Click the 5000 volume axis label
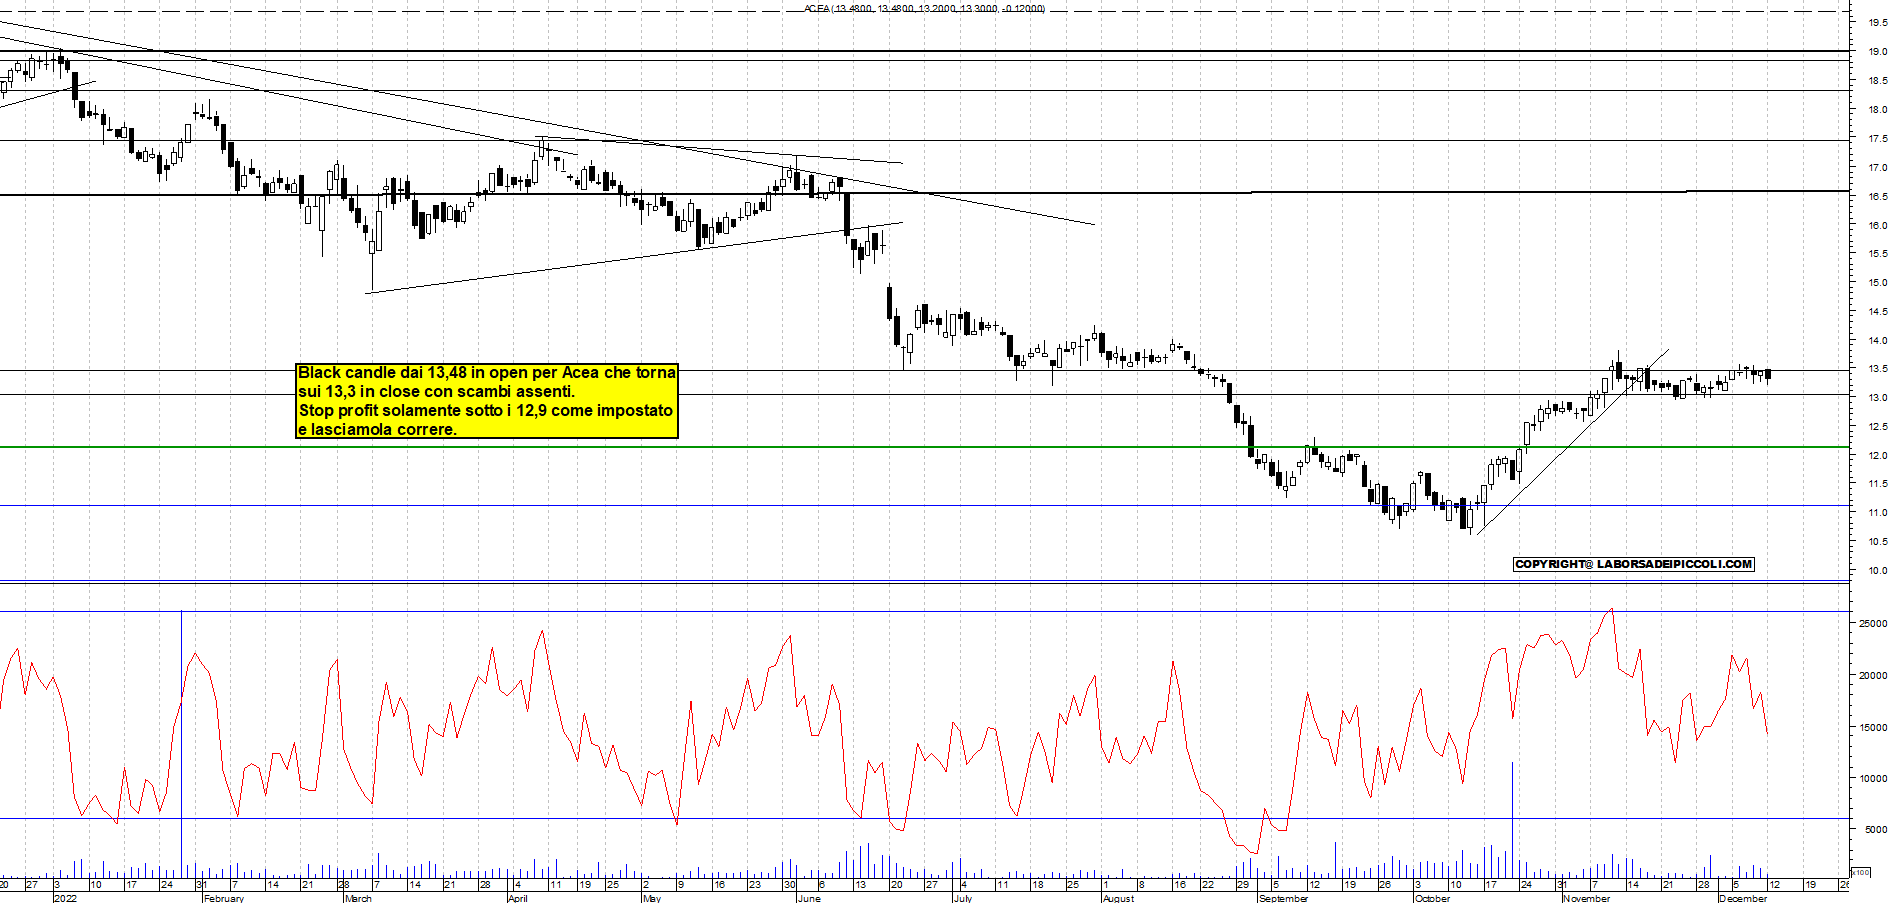The height and width of the screenshot is (903, 1890). pyautogui.click(x=1876, y=829)
